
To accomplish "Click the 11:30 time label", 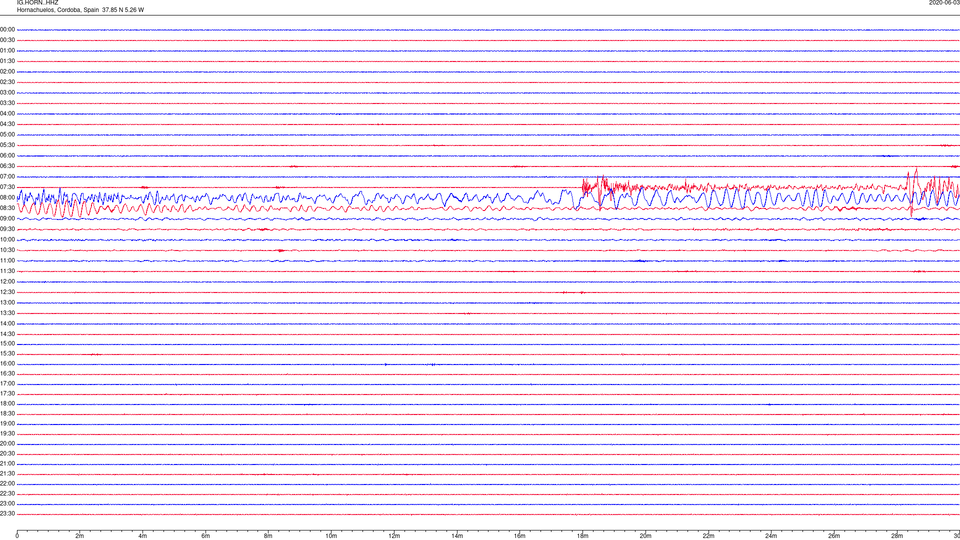I will pos(7,271).
